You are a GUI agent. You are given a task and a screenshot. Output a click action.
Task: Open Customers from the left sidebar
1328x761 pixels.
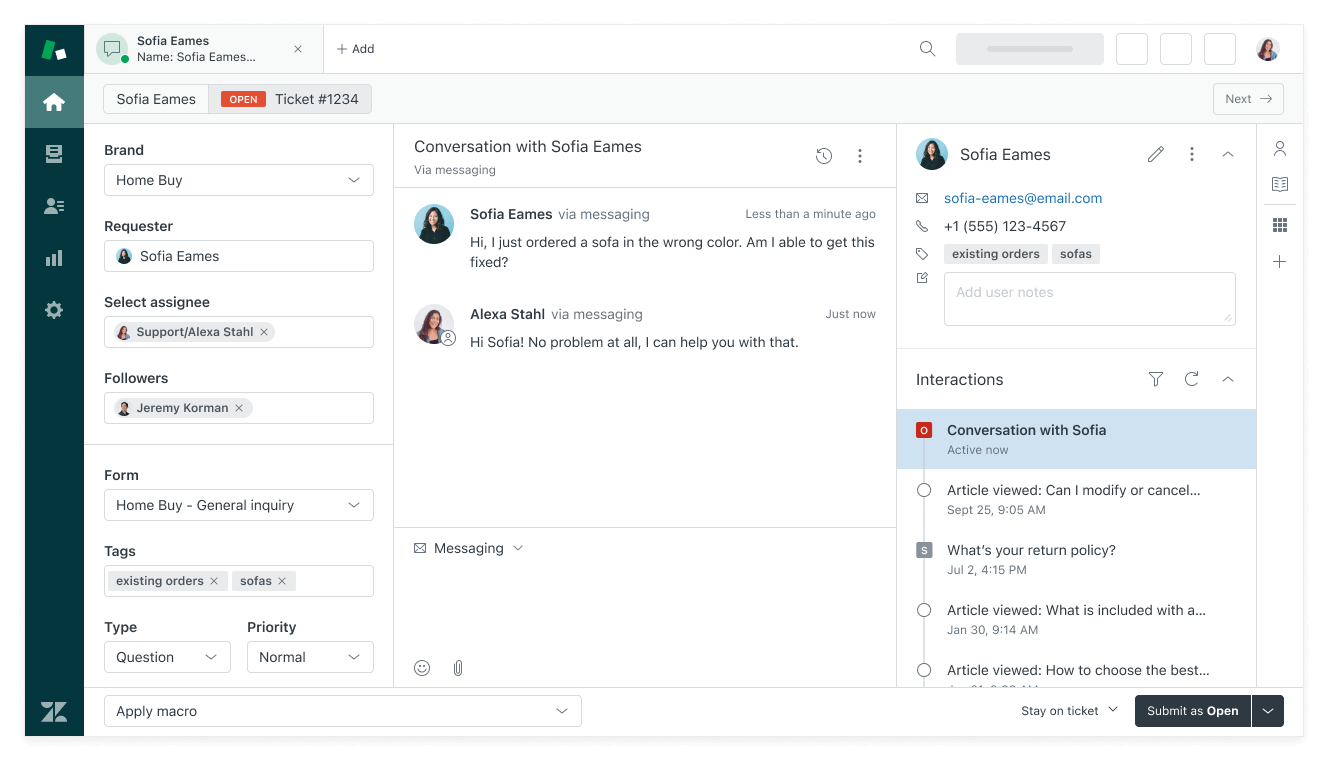54,206
